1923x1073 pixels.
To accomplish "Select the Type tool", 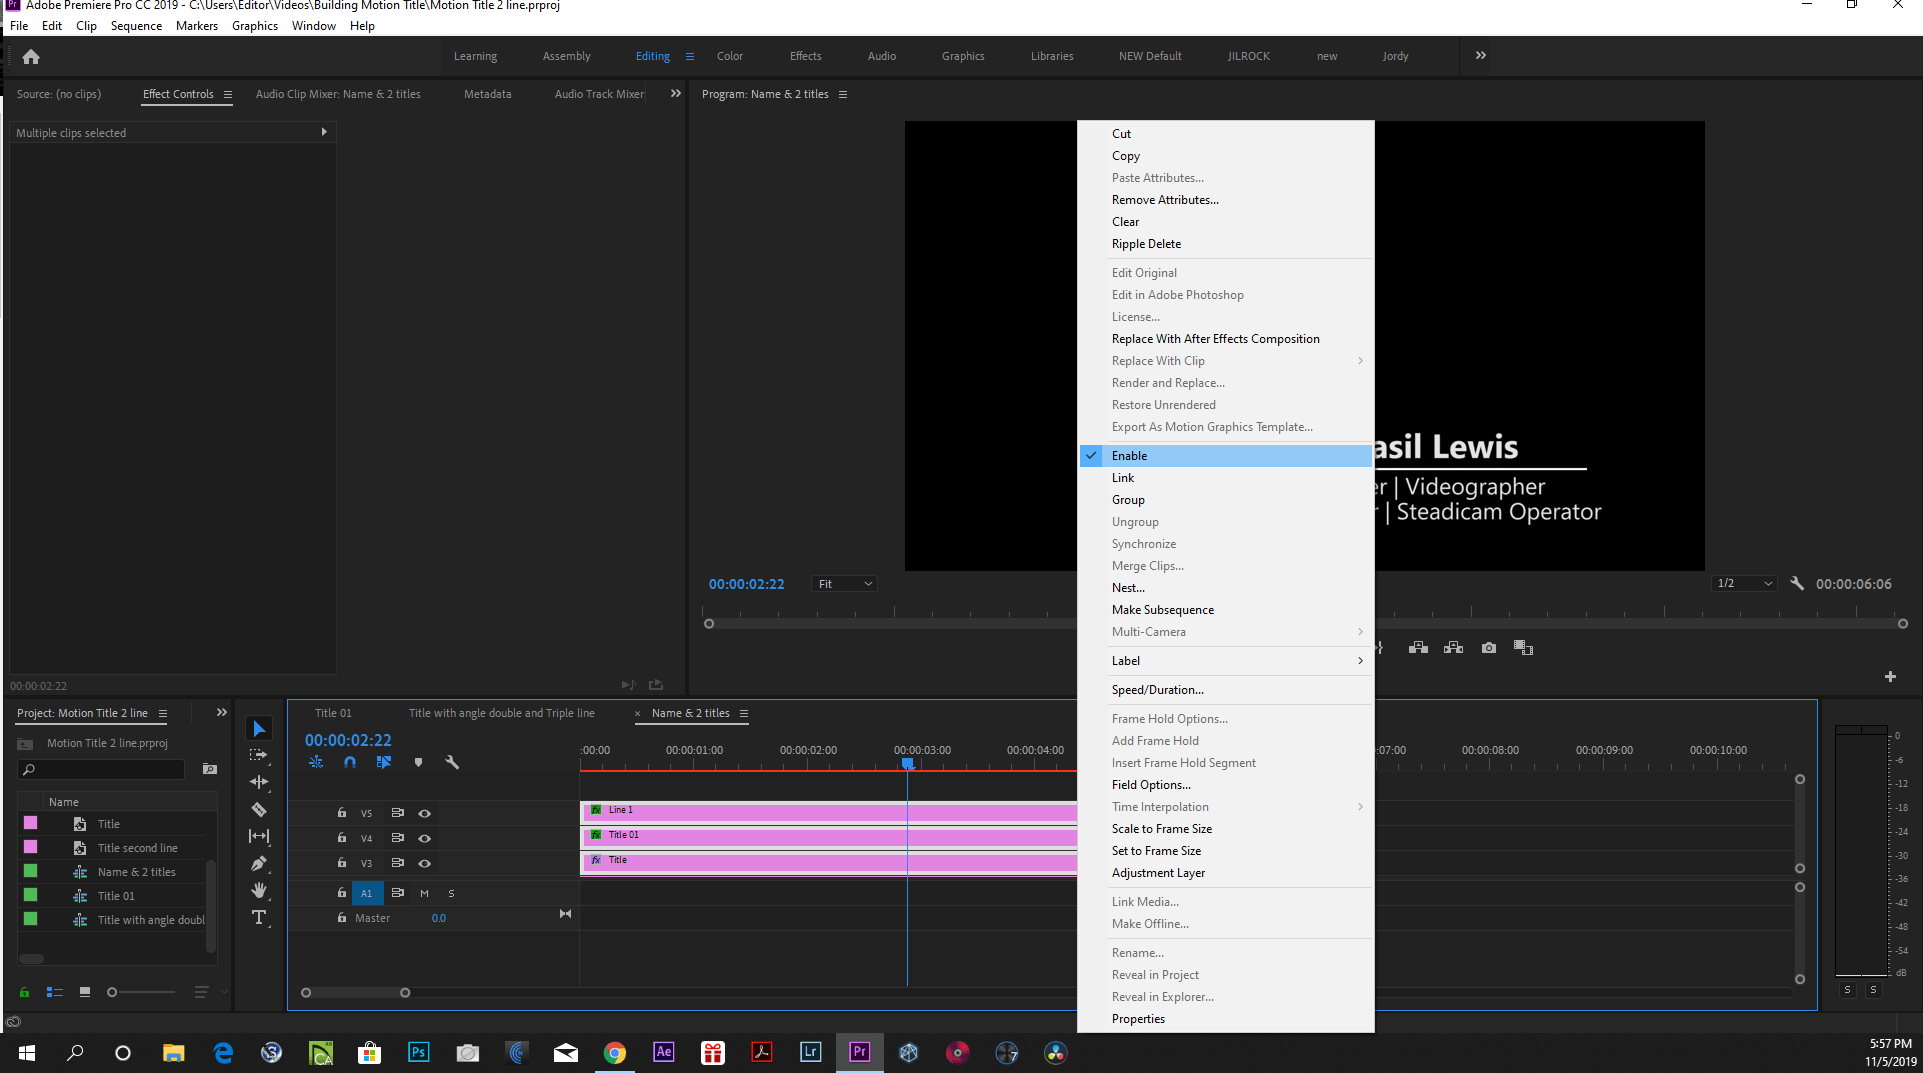I will [259, 917].
